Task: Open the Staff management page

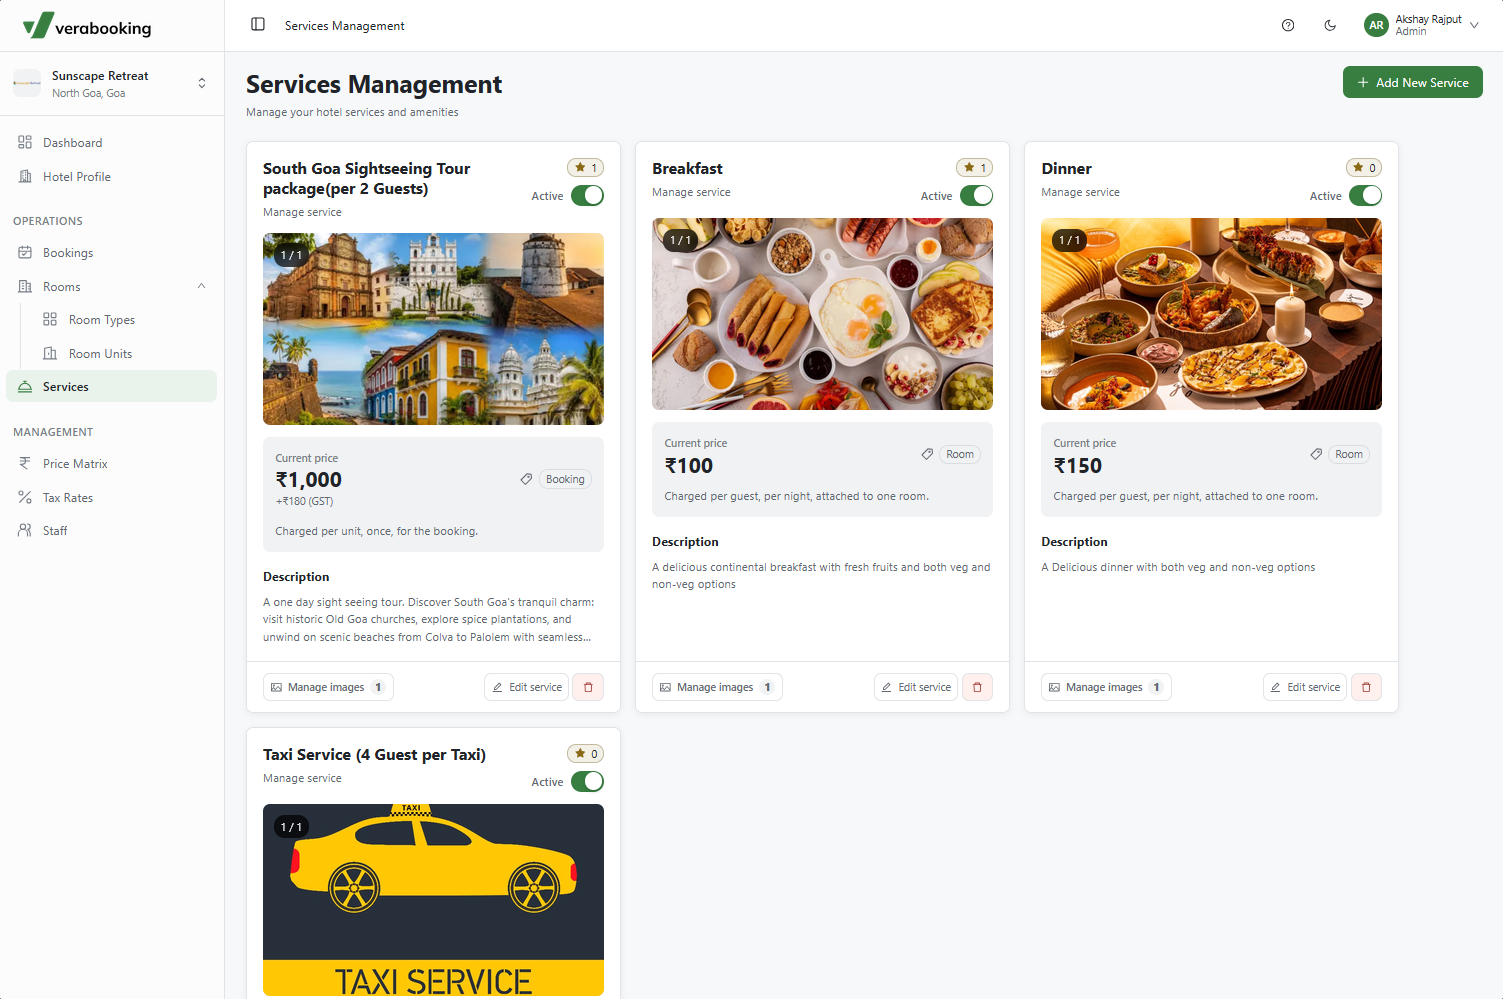Action: [x=112, y=531]
